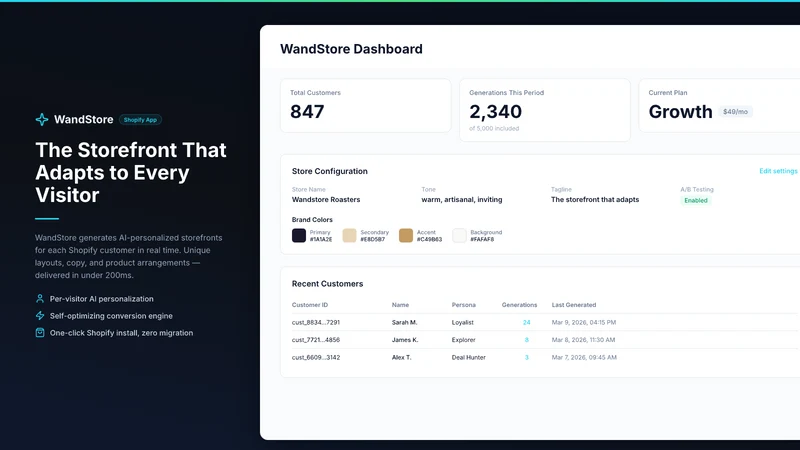Click generations count 24 for Sarah M.
The image size is (800, 450).
pos(527,322)
